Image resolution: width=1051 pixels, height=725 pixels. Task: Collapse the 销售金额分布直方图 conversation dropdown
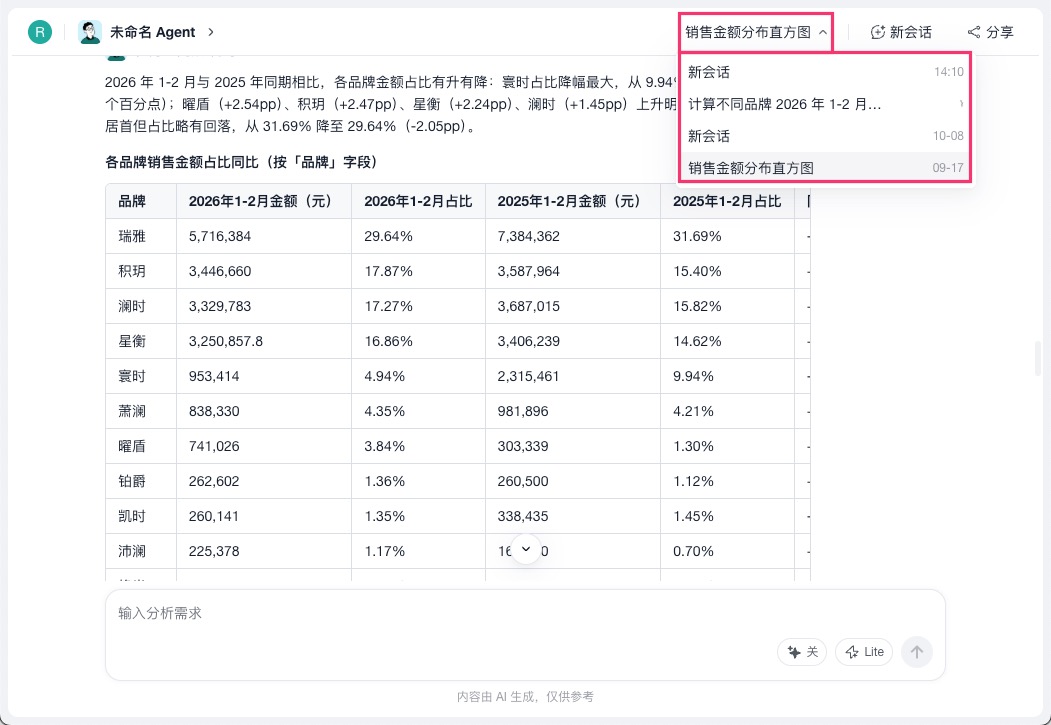coord(756,32)
